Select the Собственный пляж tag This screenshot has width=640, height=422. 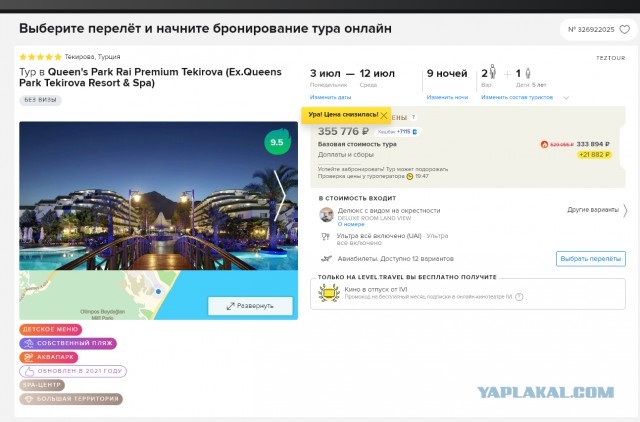(68, 343)
